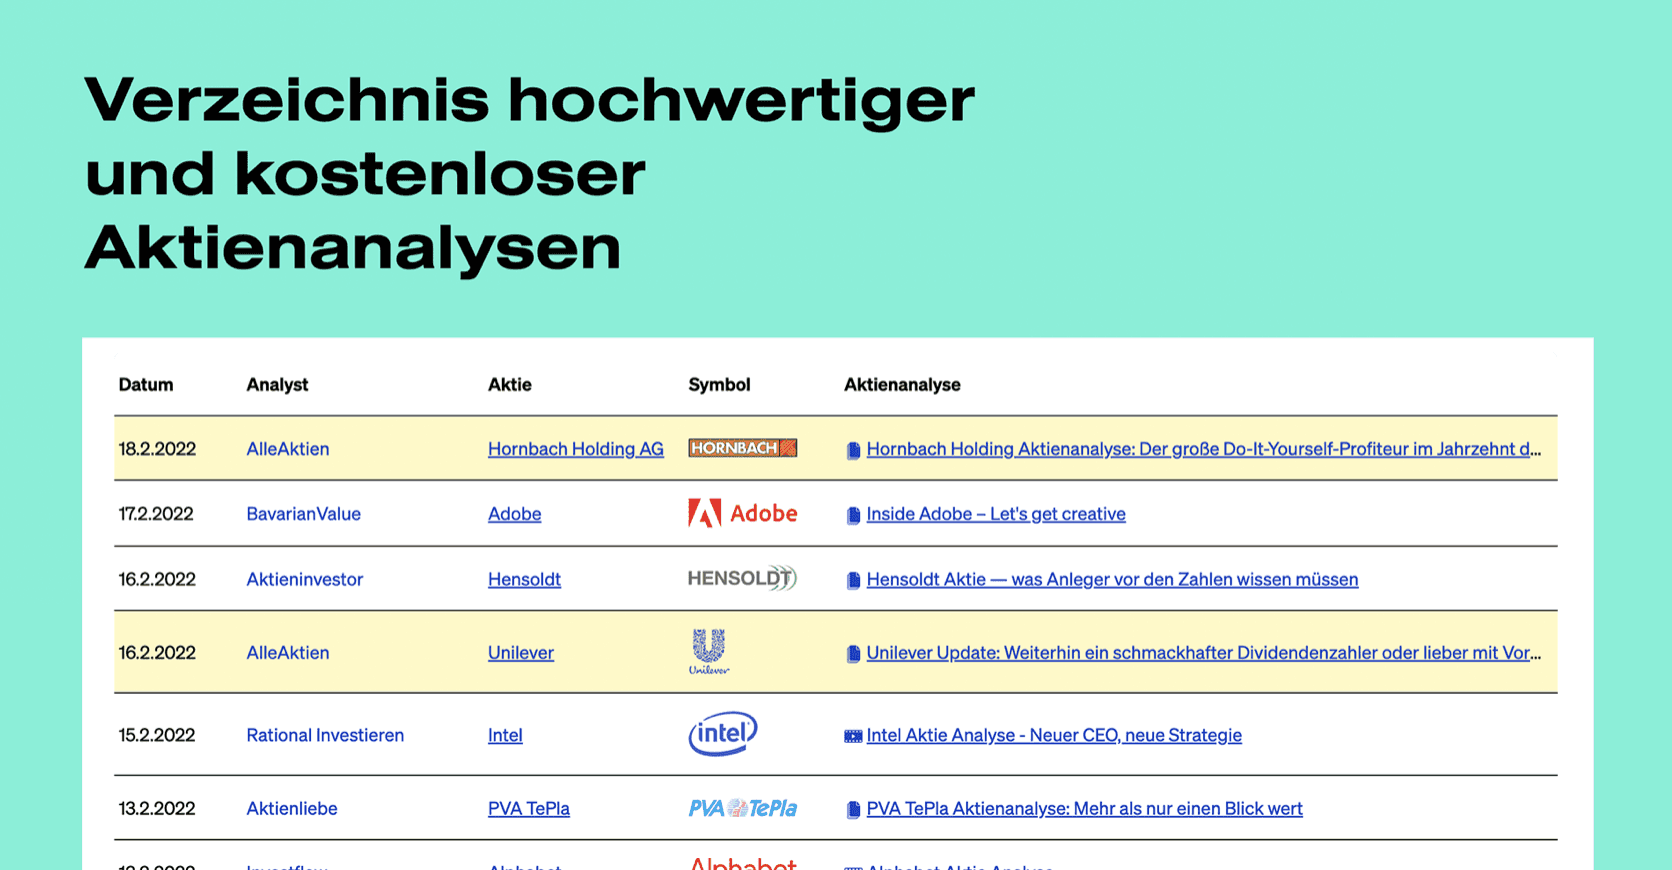Click the video icon before Intel Aktie Analyse

(853, 736)
